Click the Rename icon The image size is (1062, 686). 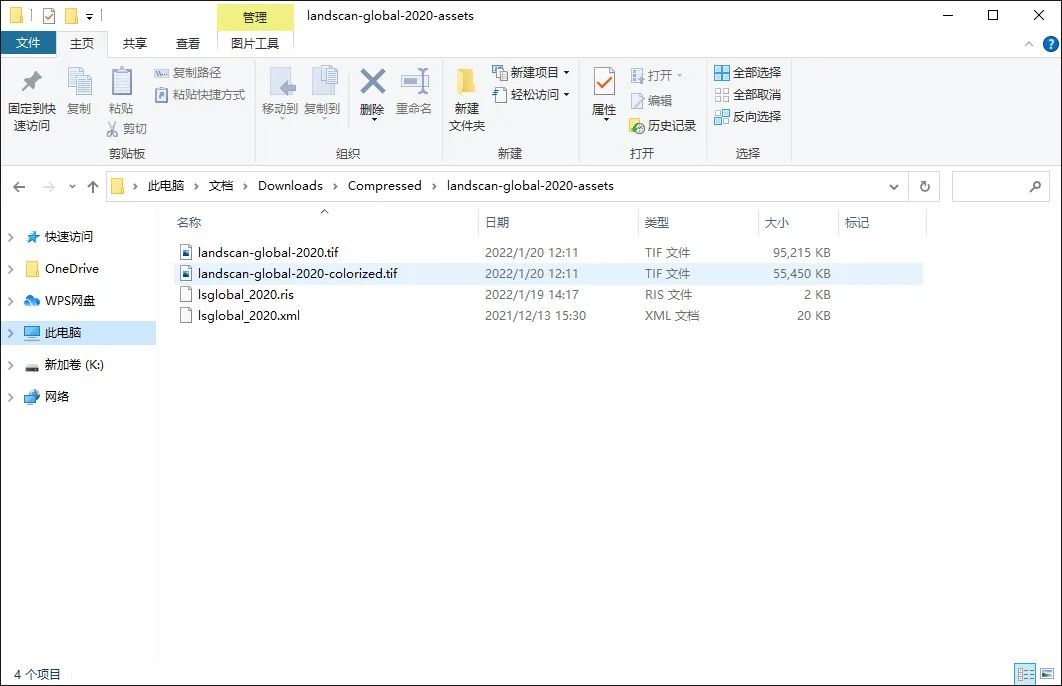[x=415, y=81]
